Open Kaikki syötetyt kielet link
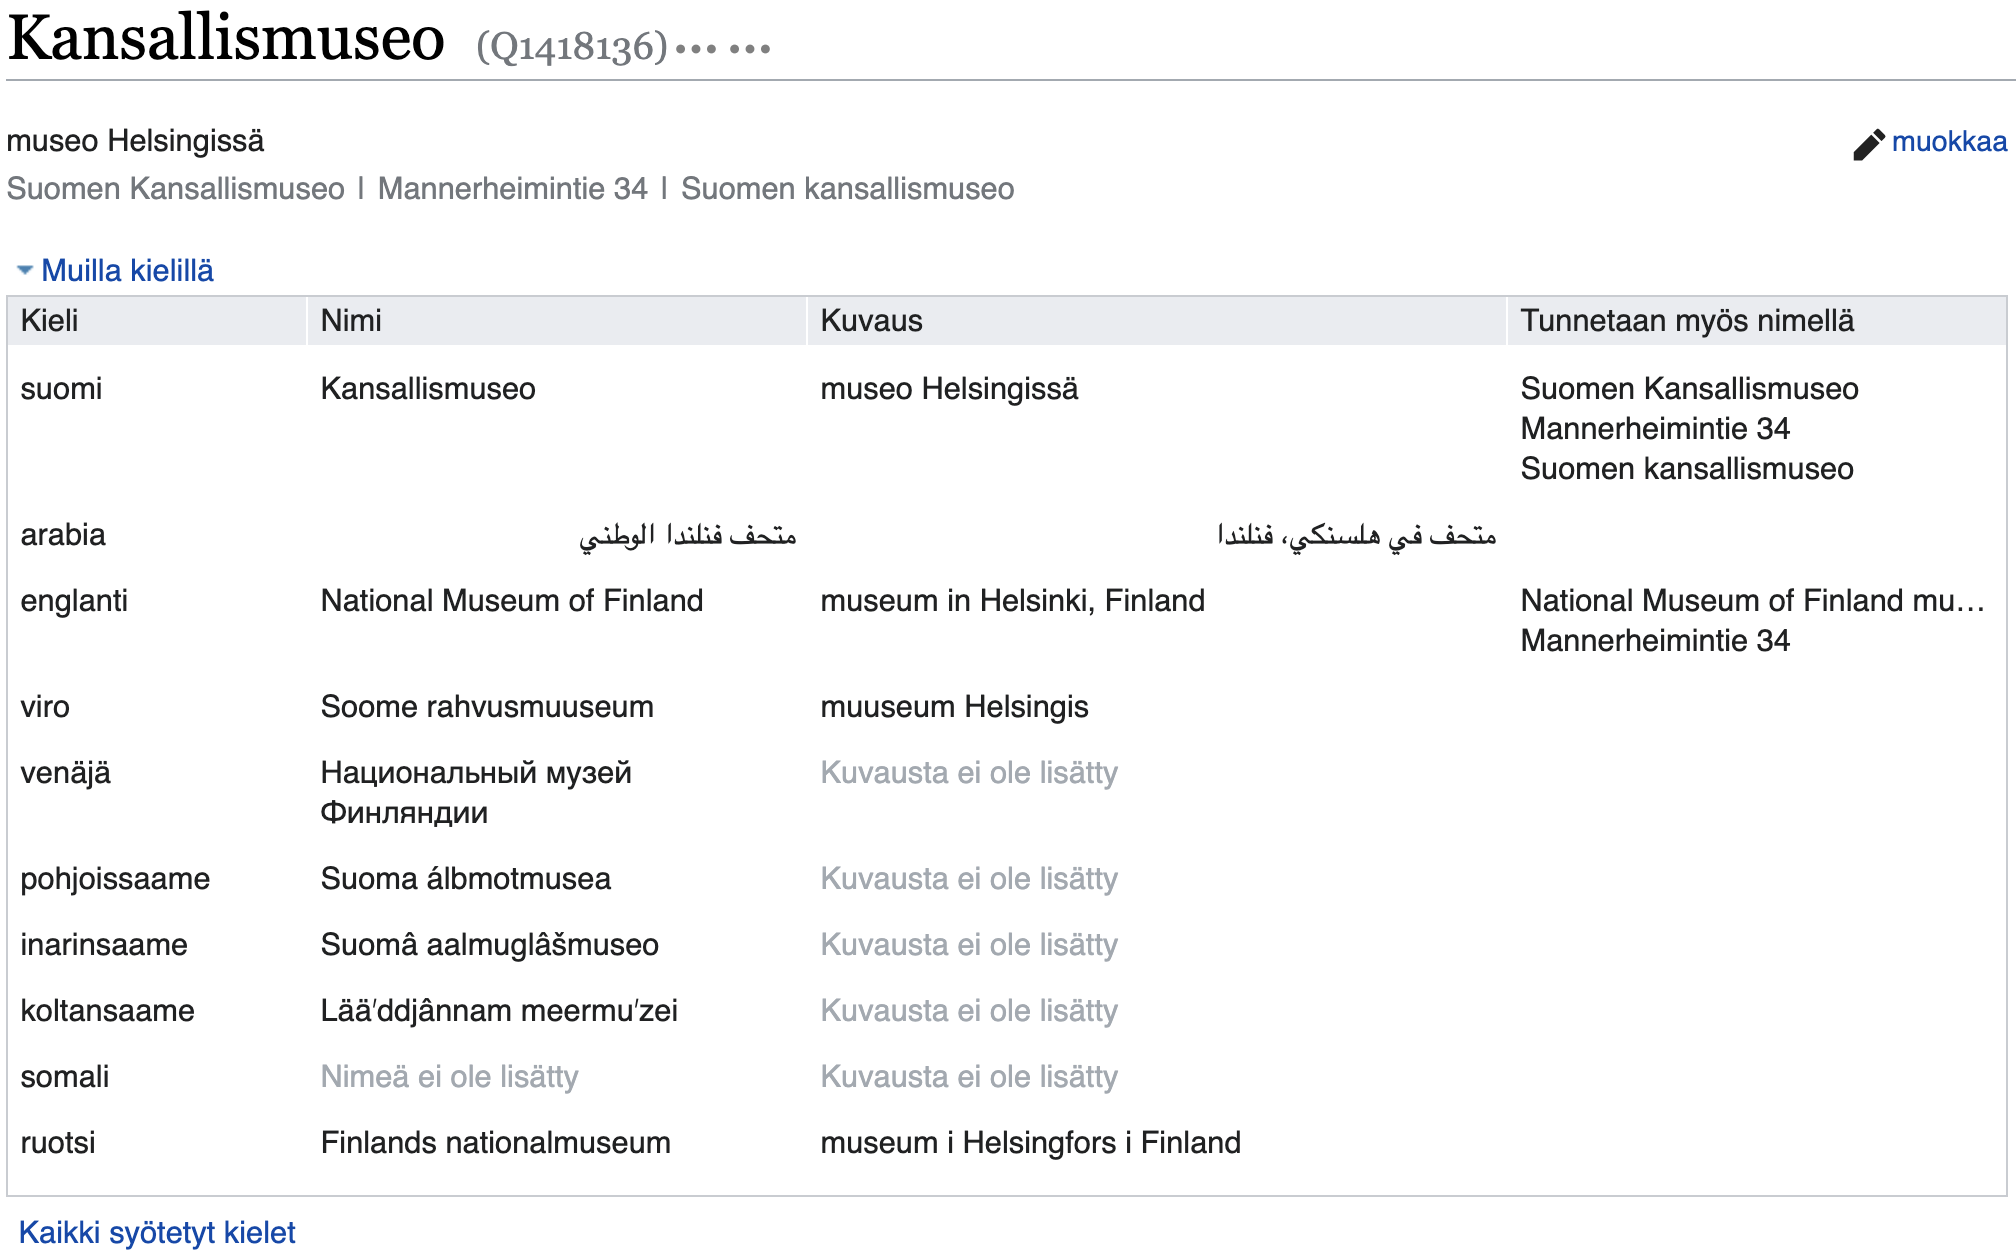The height and width of the screenshot is (1252, 2016). [157, 1232]
